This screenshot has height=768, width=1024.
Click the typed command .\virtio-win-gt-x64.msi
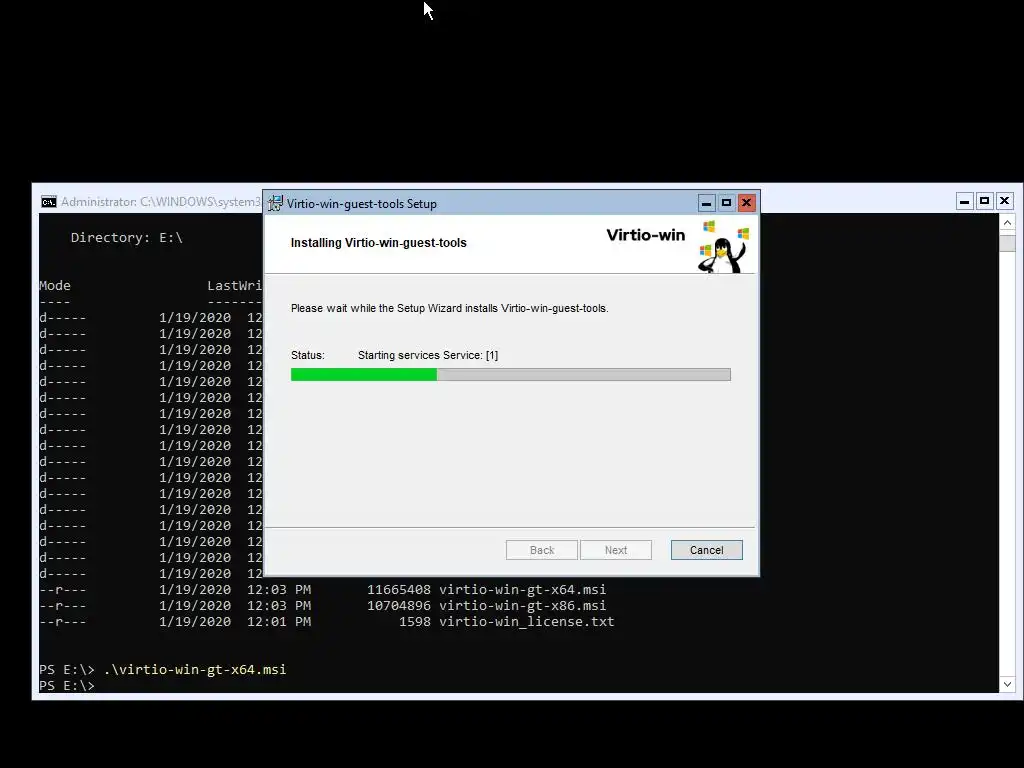pyautogui.click(x=195, y=669)
